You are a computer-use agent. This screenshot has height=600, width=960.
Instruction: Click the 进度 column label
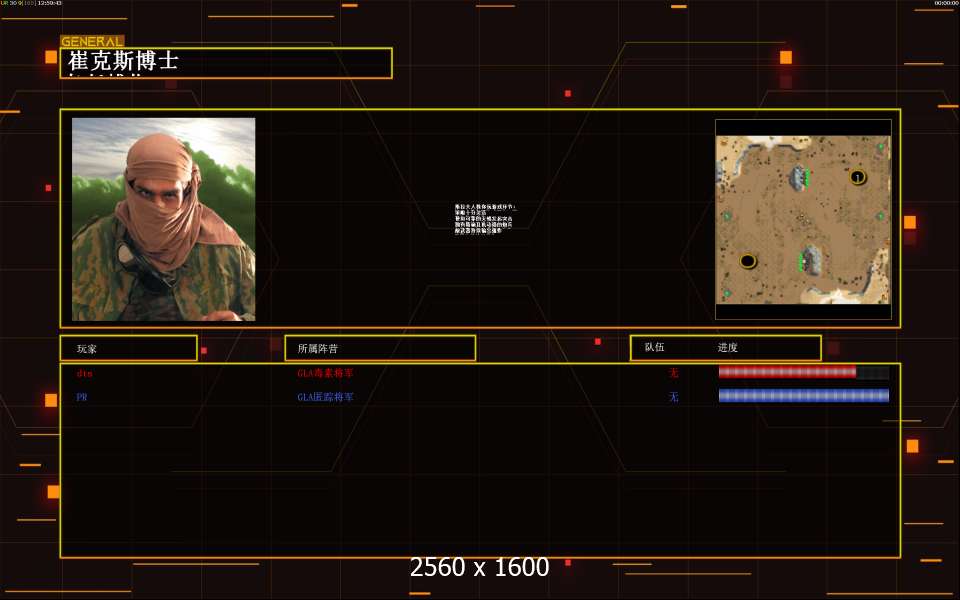[727, 348]
